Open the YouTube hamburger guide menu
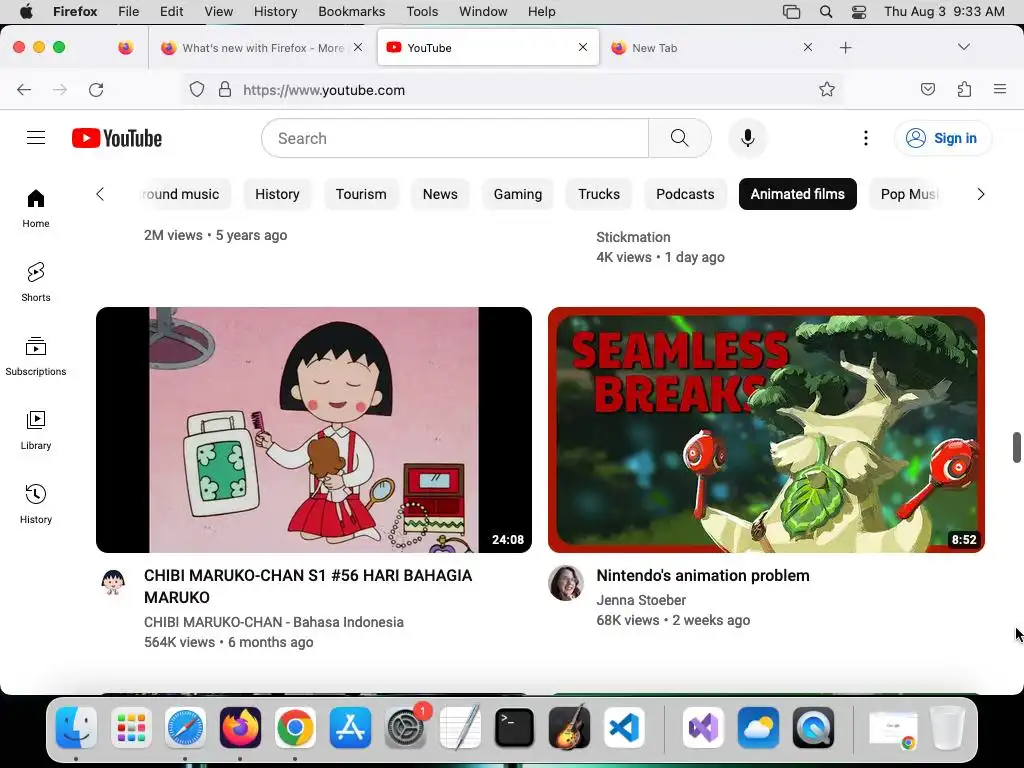The image size is (1024, 768). 36,138
